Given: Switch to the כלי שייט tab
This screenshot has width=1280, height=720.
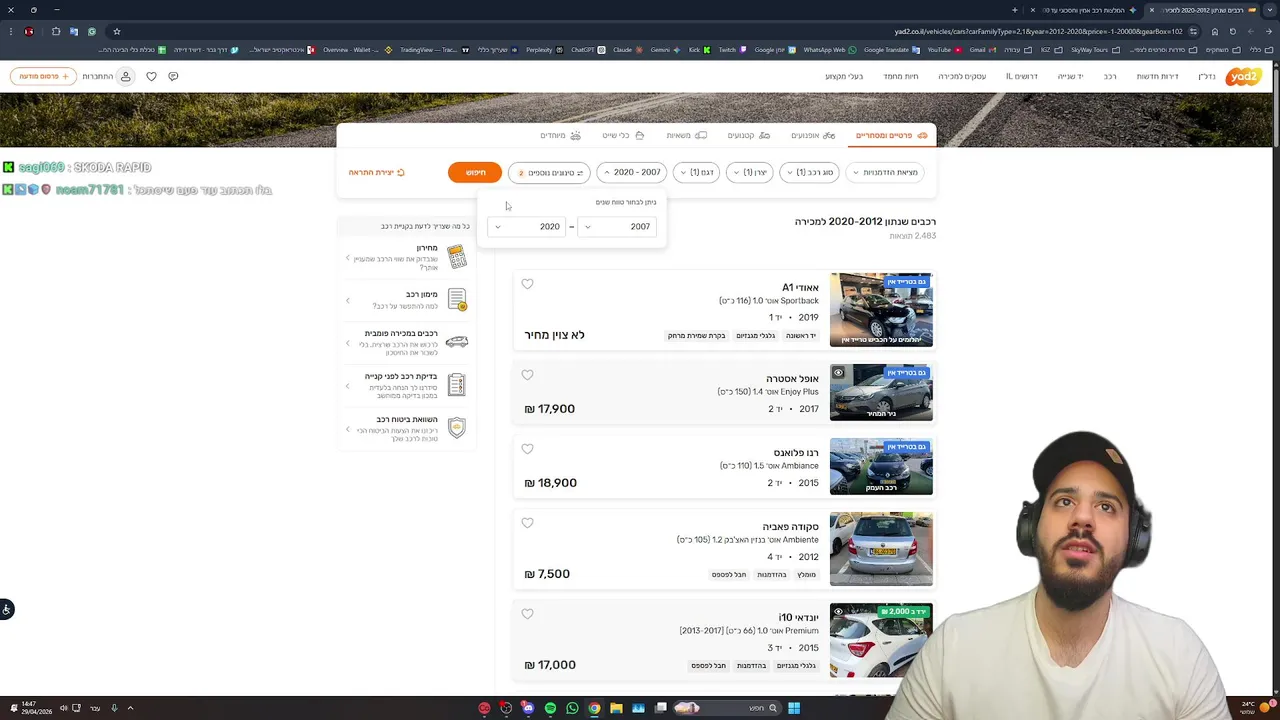Looking at the screenshot, I should coord(623,135).
